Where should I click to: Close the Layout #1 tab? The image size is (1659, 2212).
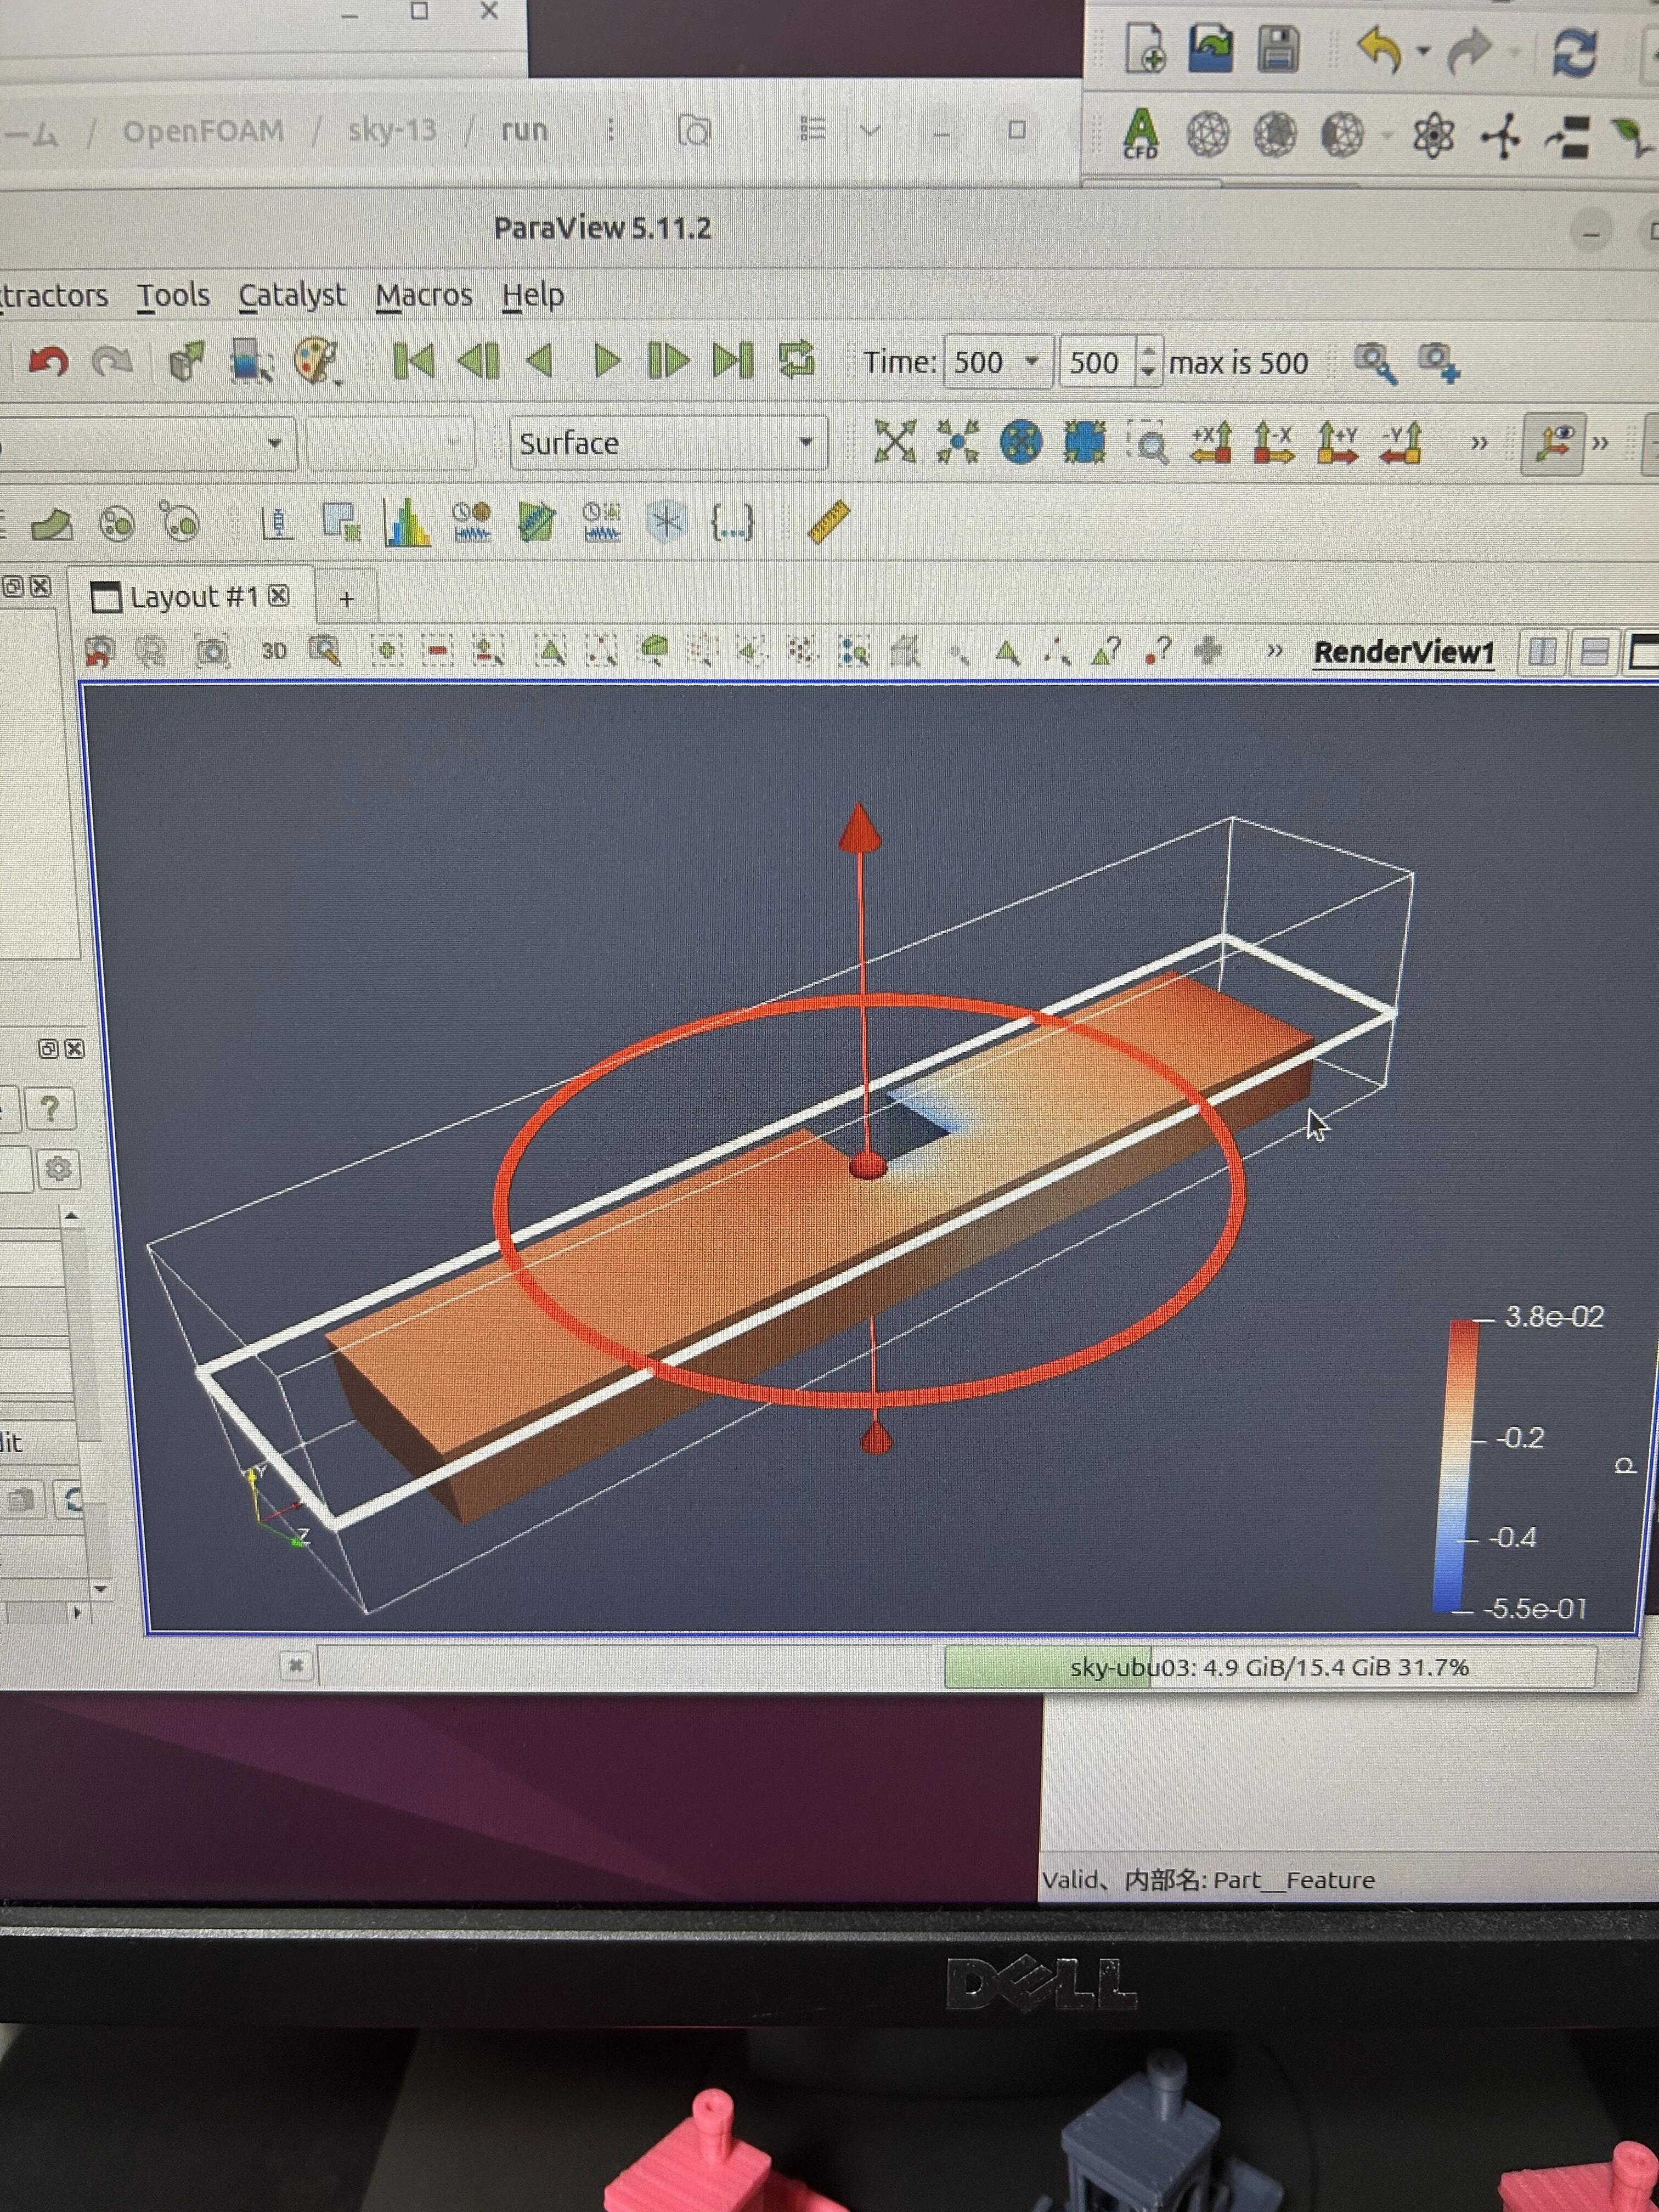pyautogui.click(x=279, y=596)
